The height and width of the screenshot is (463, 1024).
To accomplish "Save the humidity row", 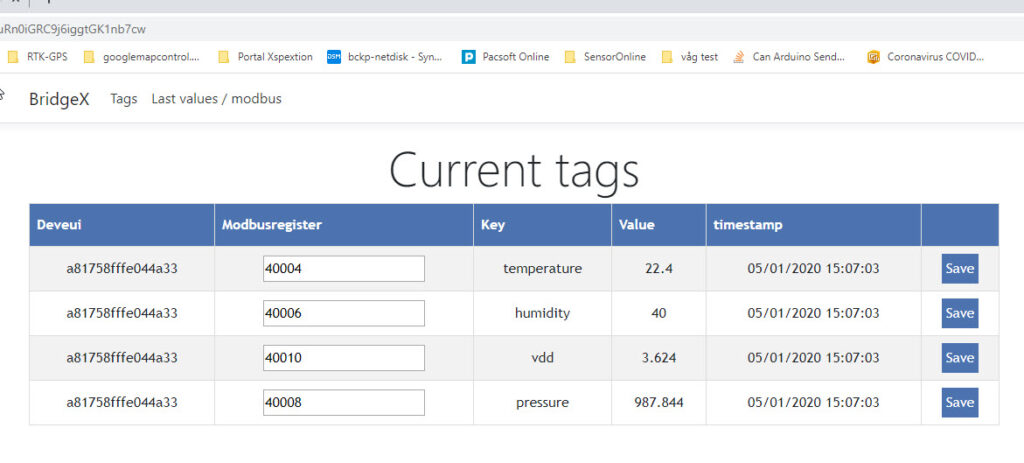I will point(960,313).
